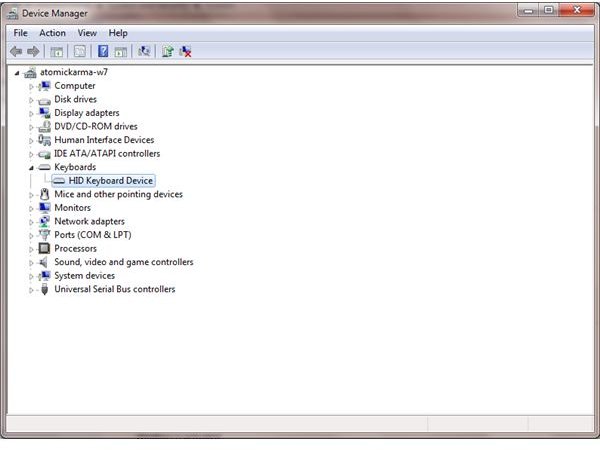Toggle the action pane toolbar icon

pos(121,51)
